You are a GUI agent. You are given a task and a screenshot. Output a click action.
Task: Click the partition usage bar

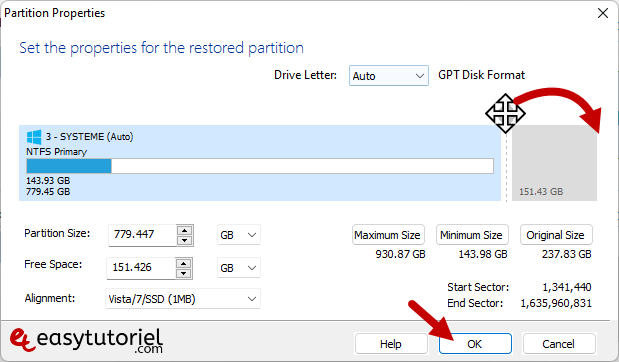point(260,166)
